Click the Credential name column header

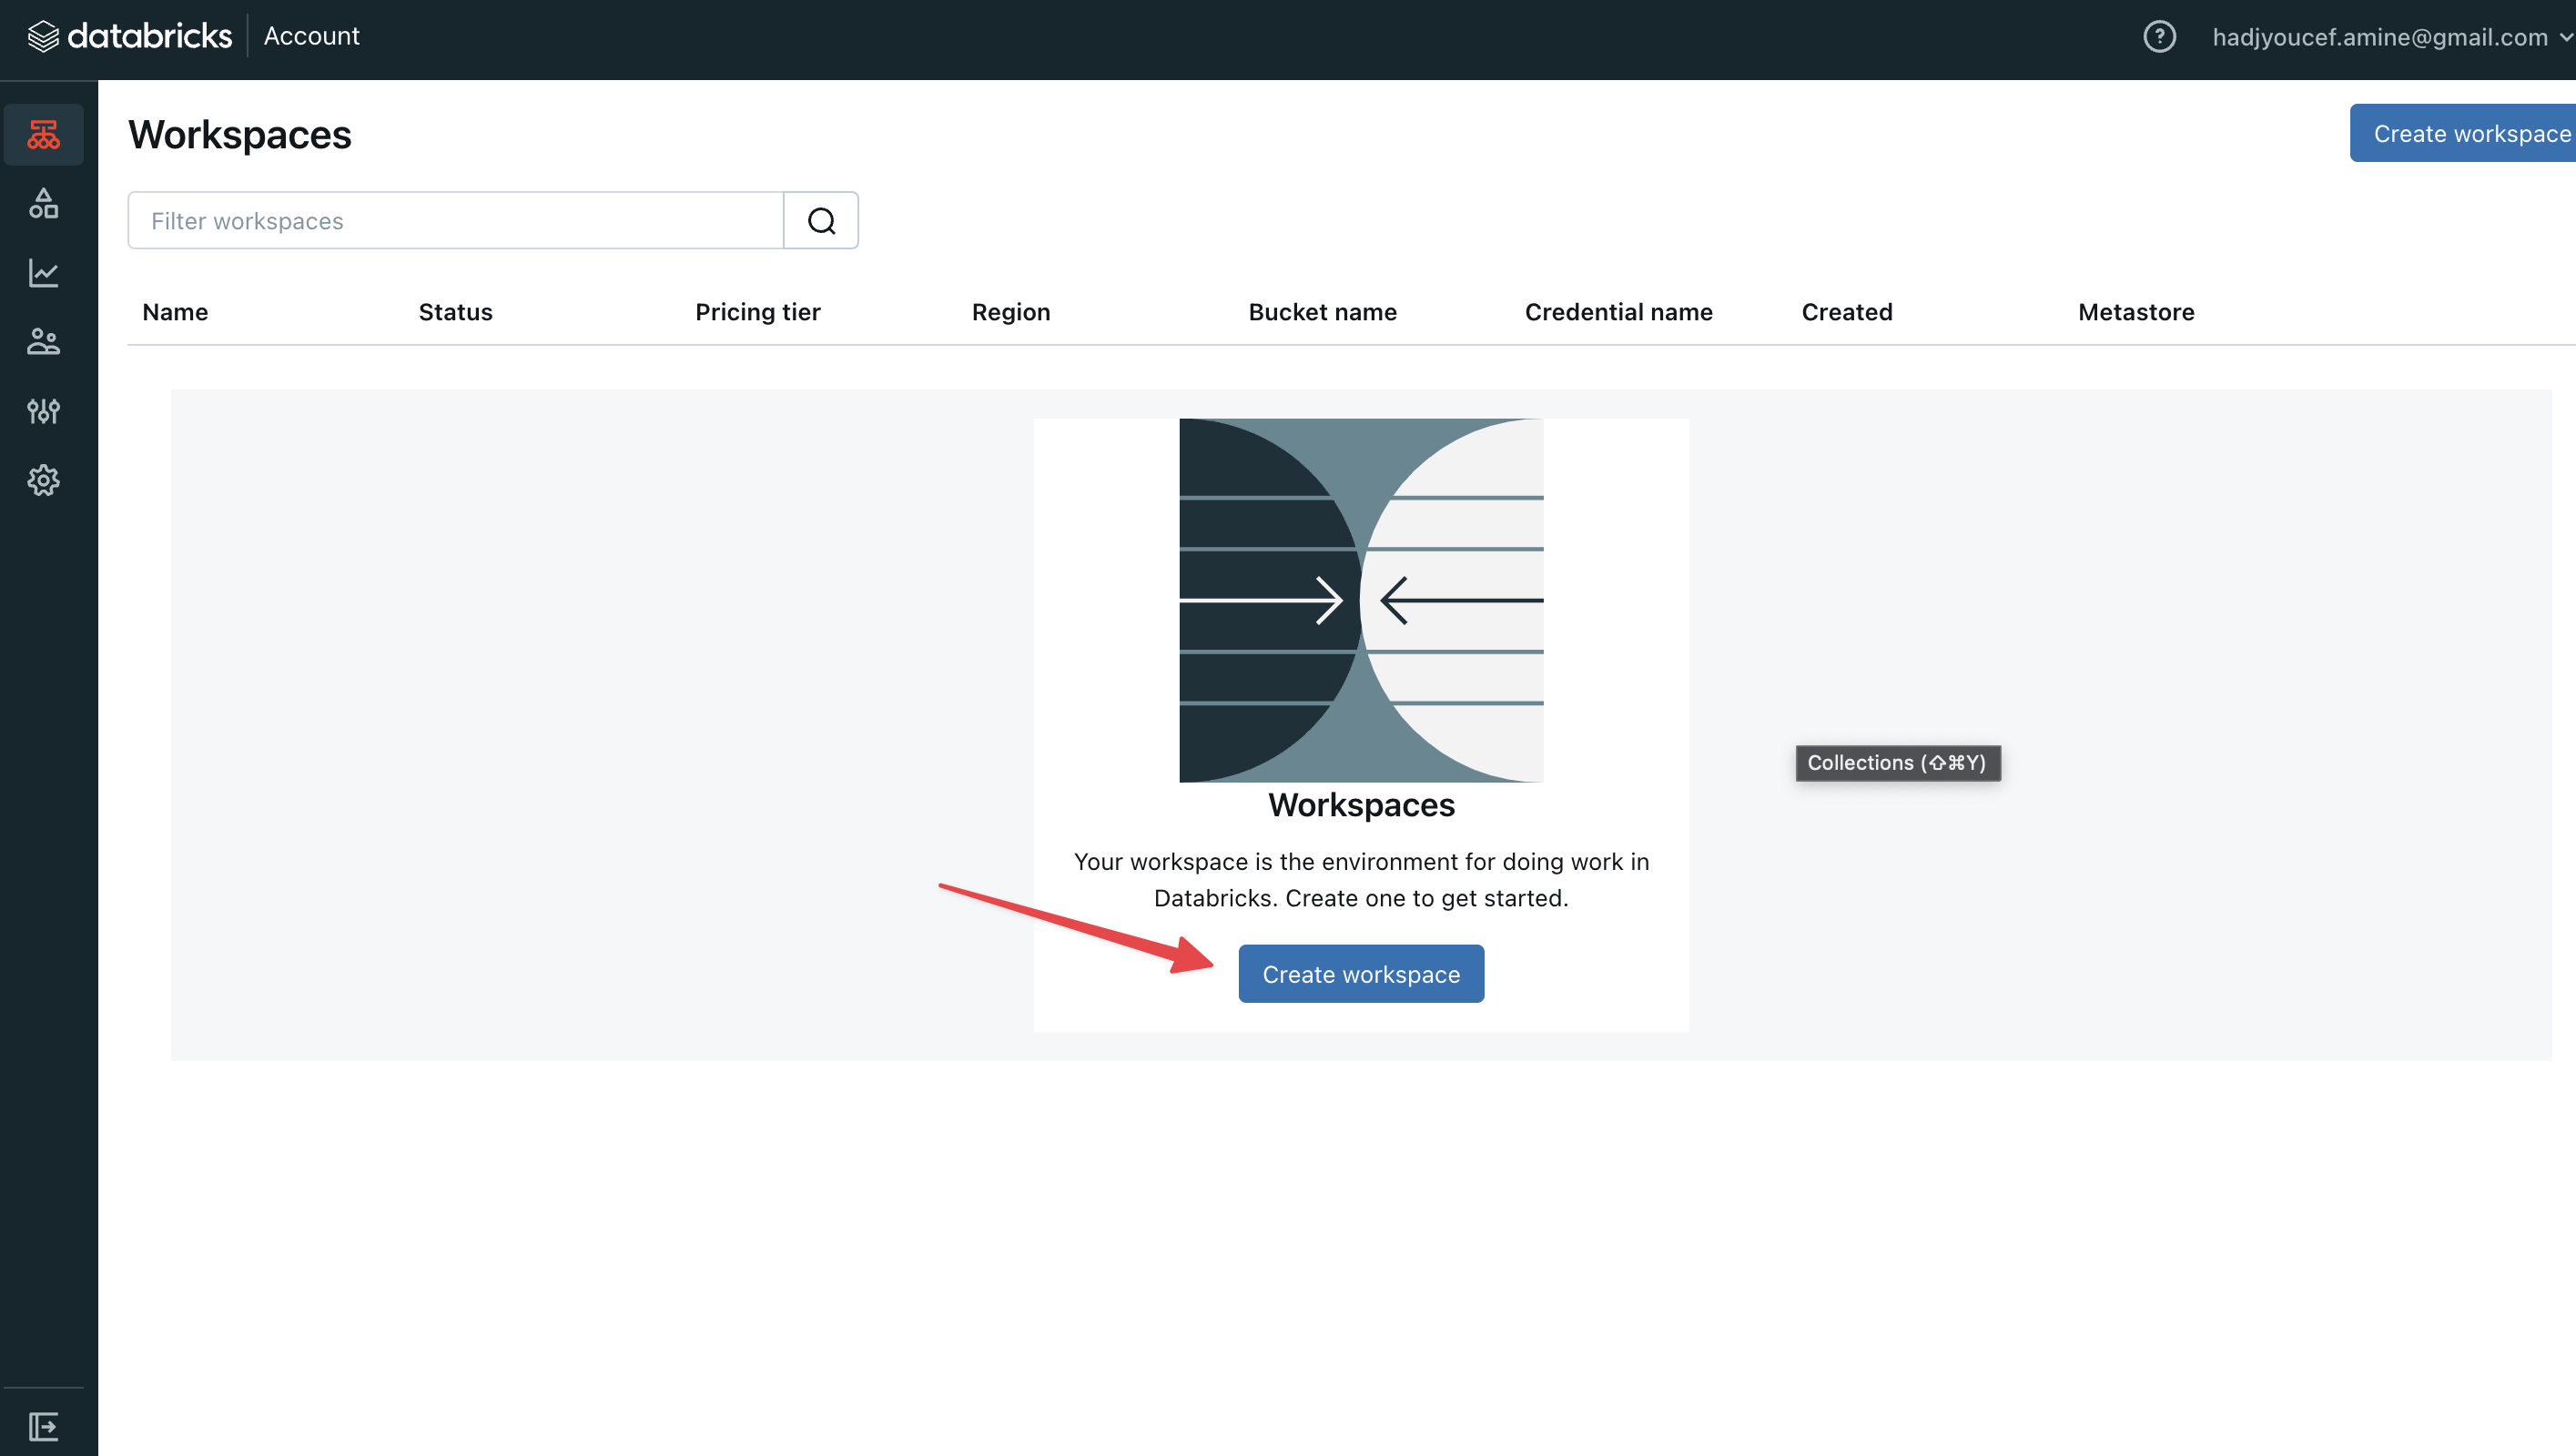pyautogui.click(x=1618, y=312)
